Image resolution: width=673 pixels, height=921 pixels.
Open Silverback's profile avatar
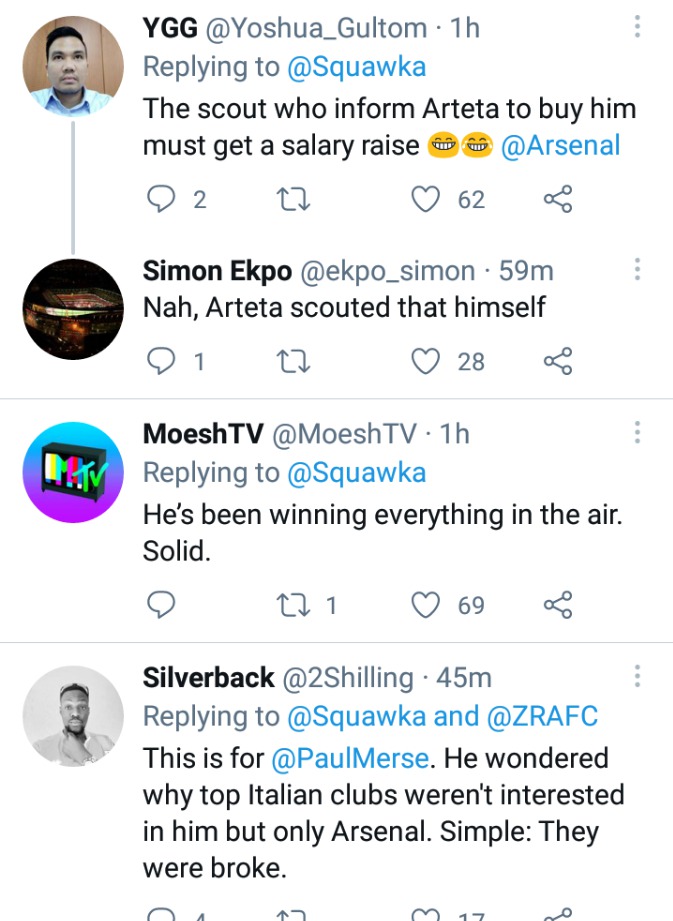pos(73,717)
